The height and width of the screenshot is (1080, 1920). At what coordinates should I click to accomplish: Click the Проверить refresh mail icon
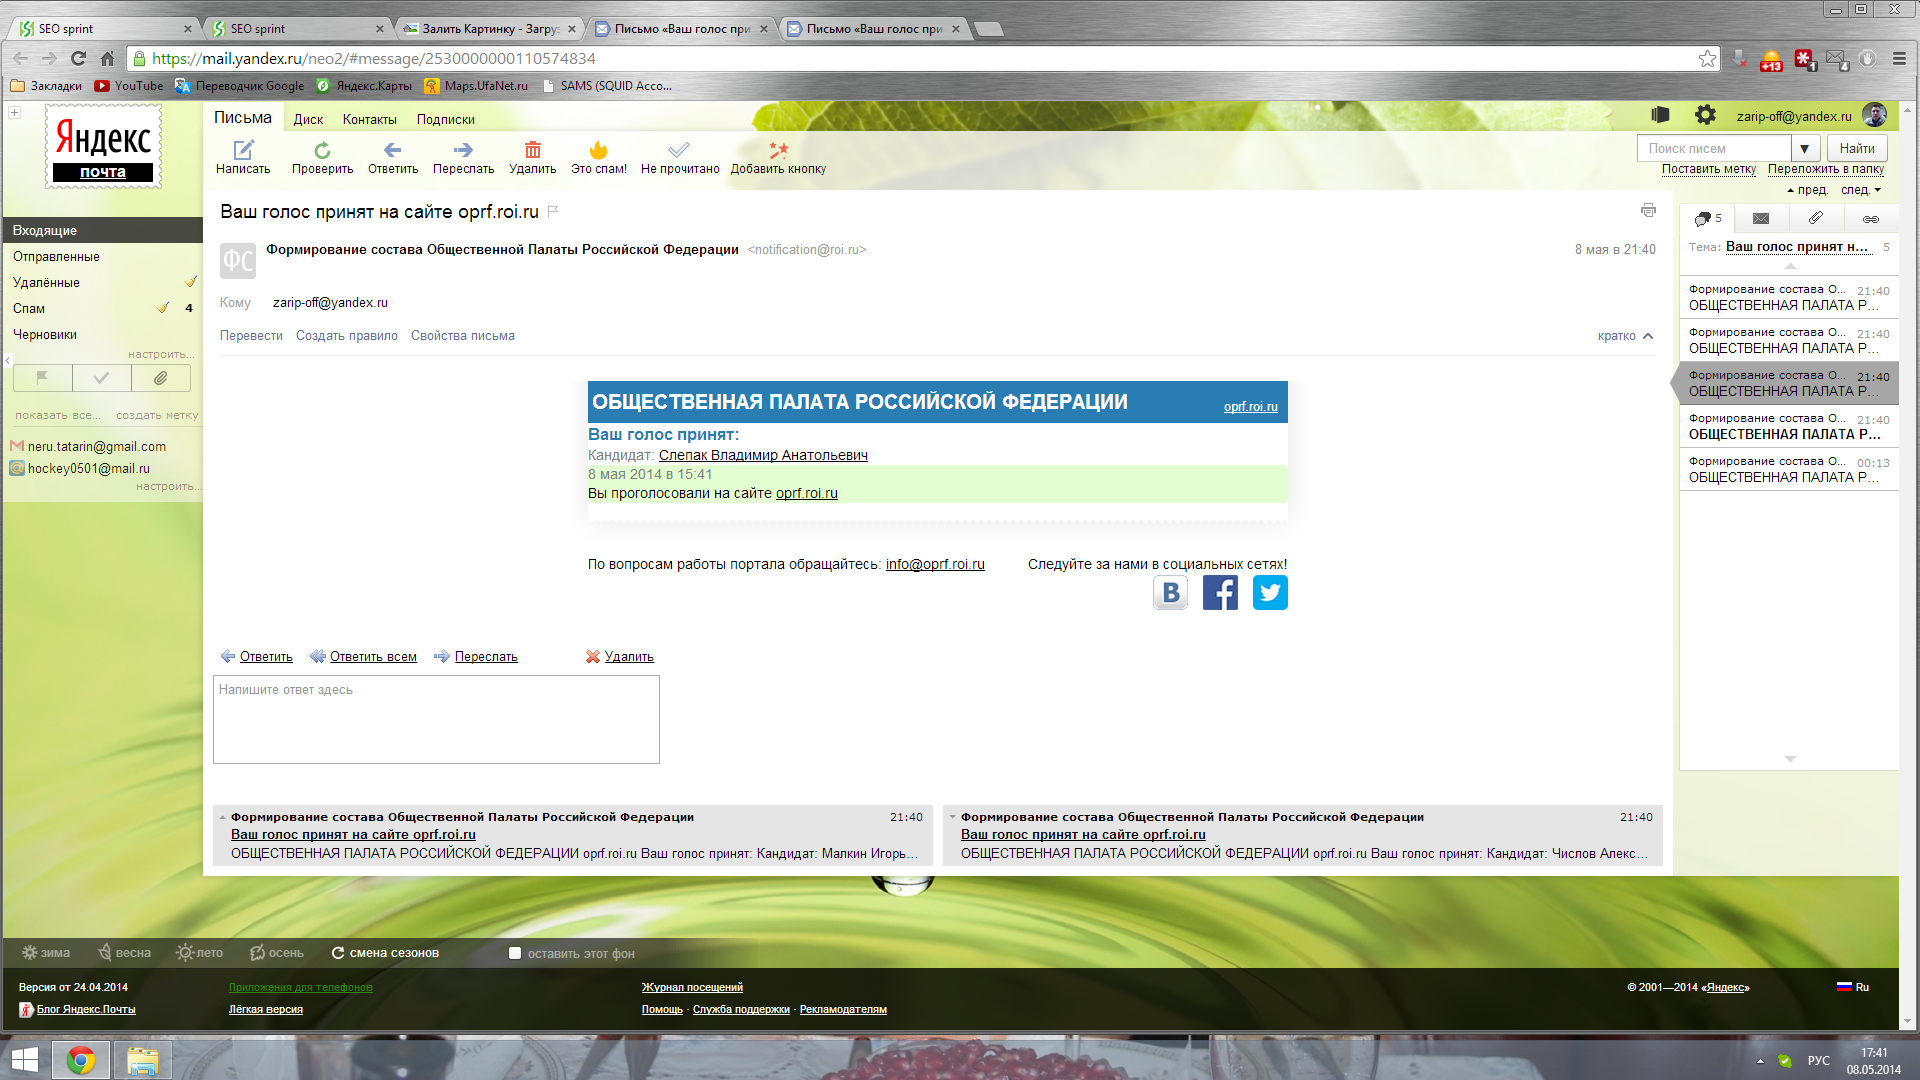click(x=322, y=151)
